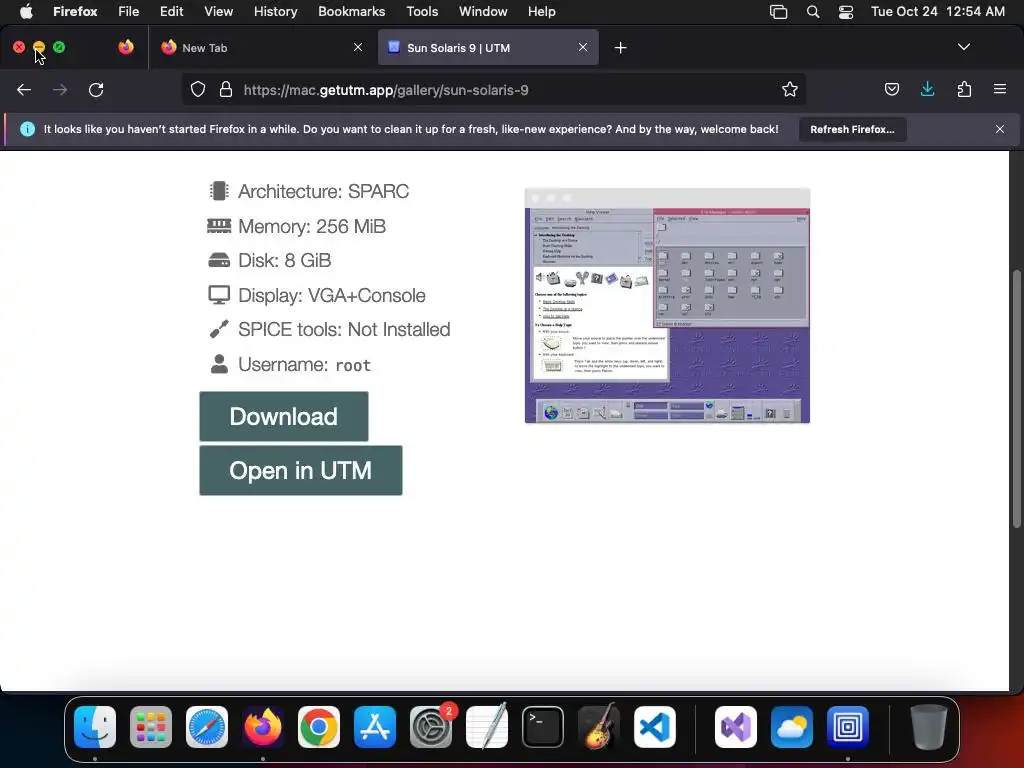Click the Refresh Firefox… button

852,129
